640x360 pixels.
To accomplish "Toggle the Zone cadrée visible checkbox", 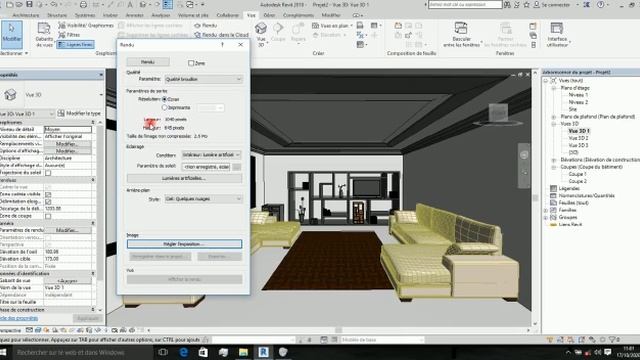I will click(48, 194).
